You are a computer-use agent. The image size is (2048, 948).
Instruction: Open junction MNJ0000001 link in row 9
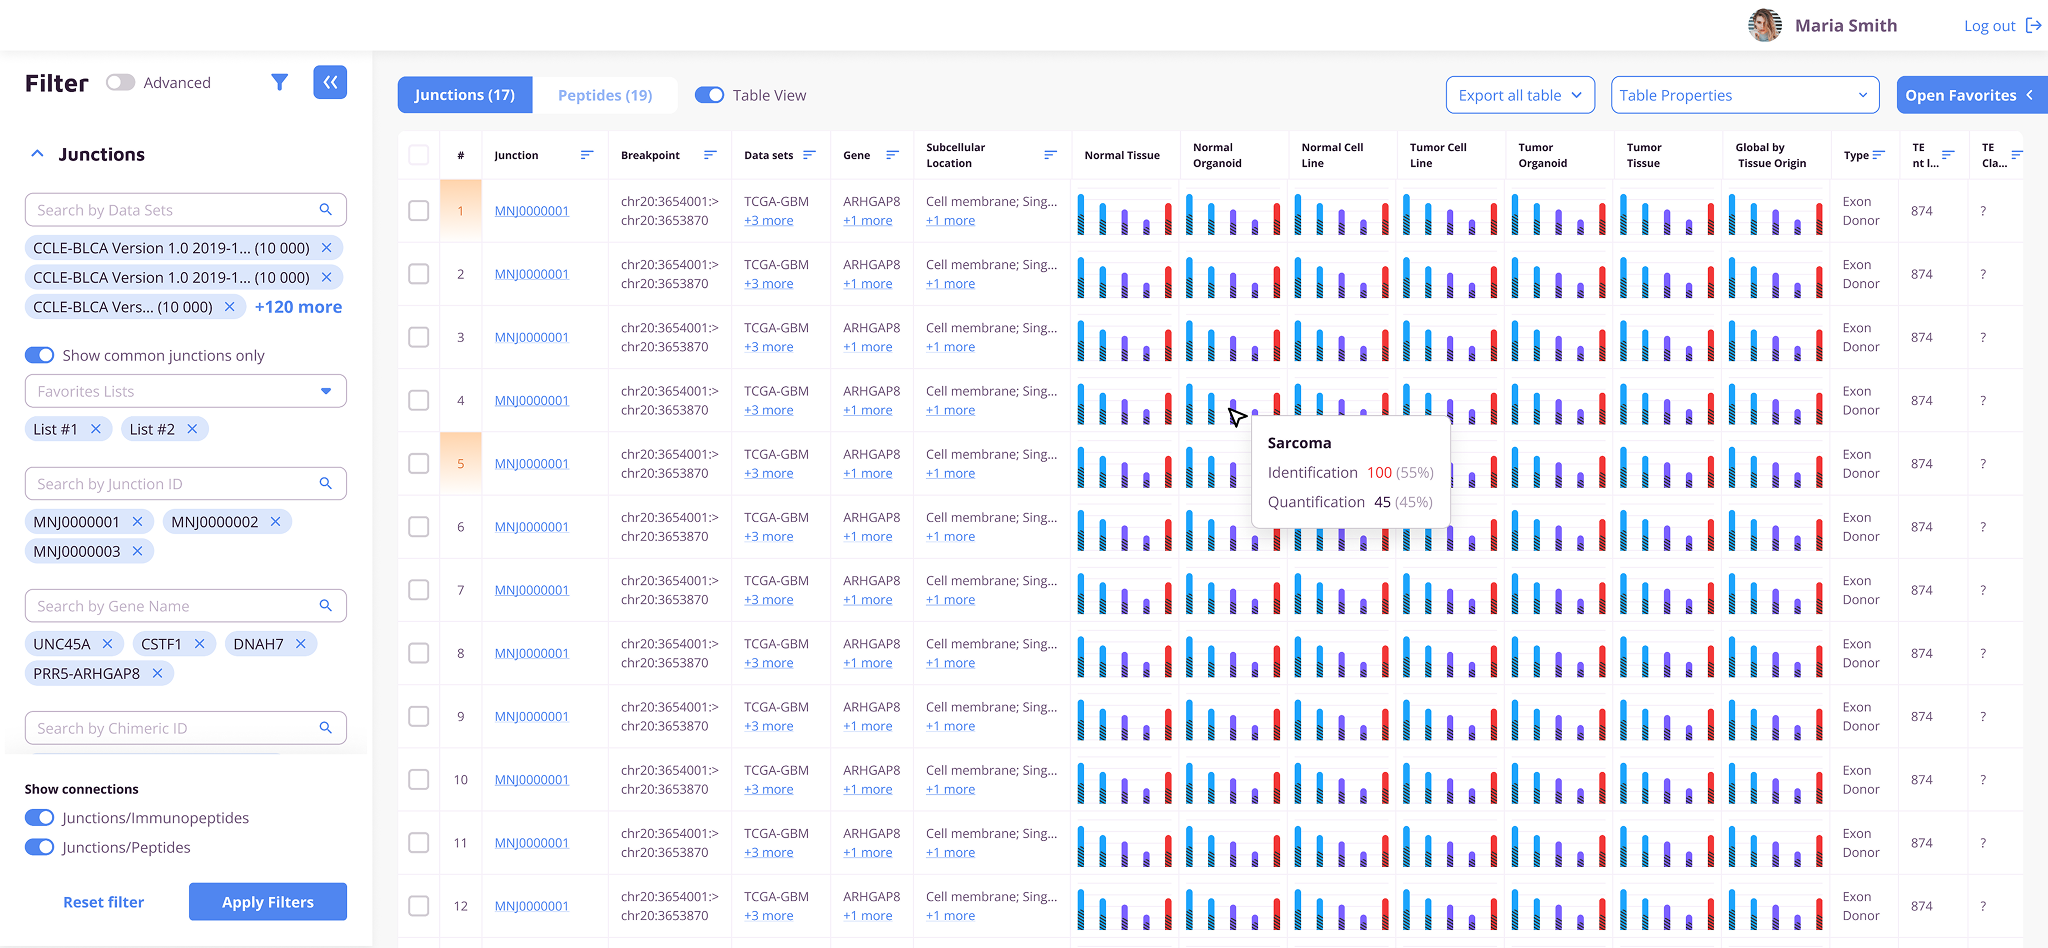coord(532,717)
